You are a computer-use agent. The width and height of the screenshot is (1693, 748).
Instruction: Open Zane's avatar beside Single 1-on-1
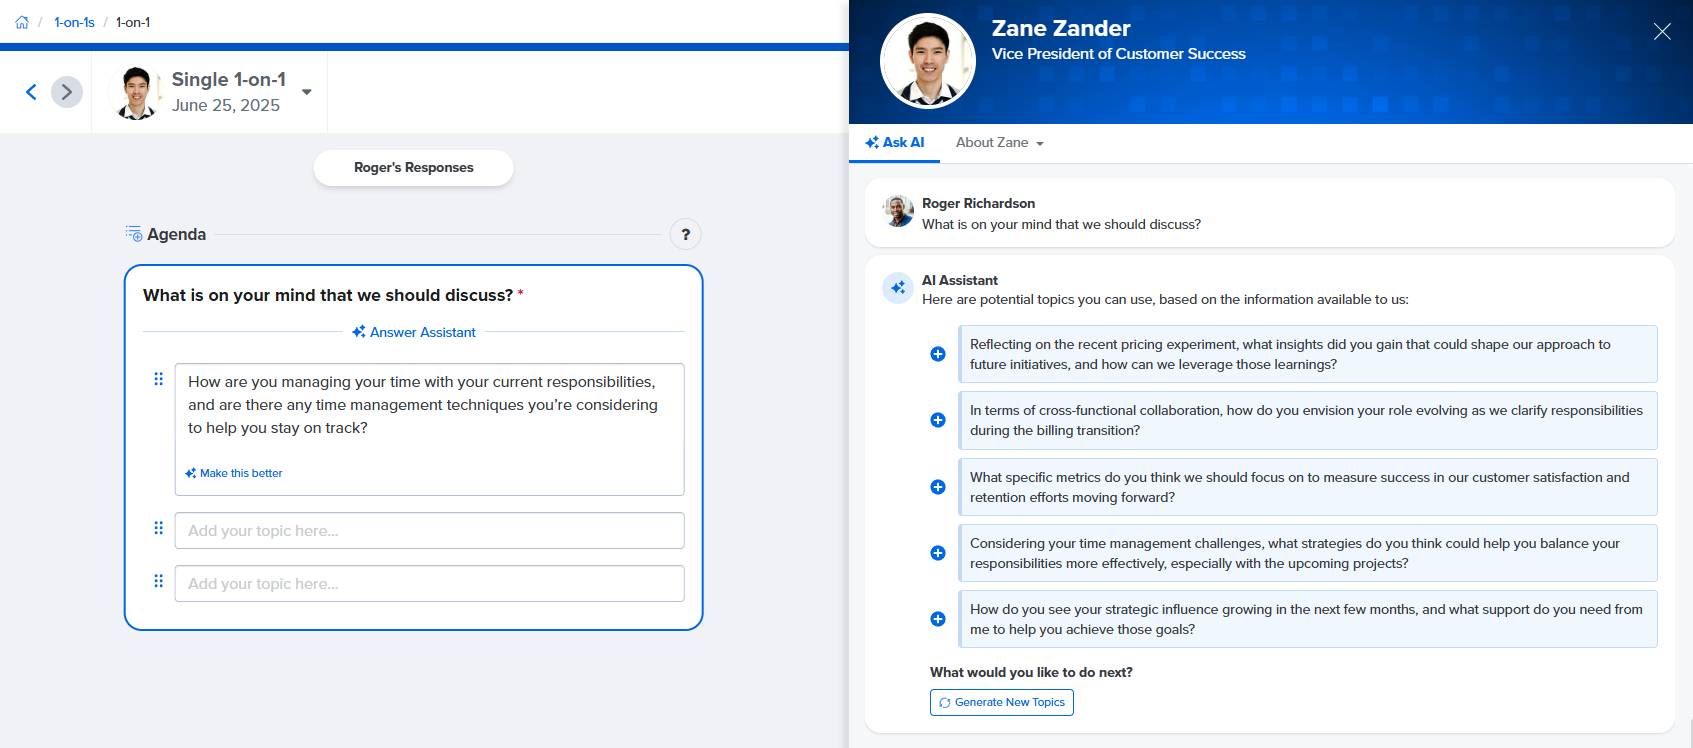[136, 93]
